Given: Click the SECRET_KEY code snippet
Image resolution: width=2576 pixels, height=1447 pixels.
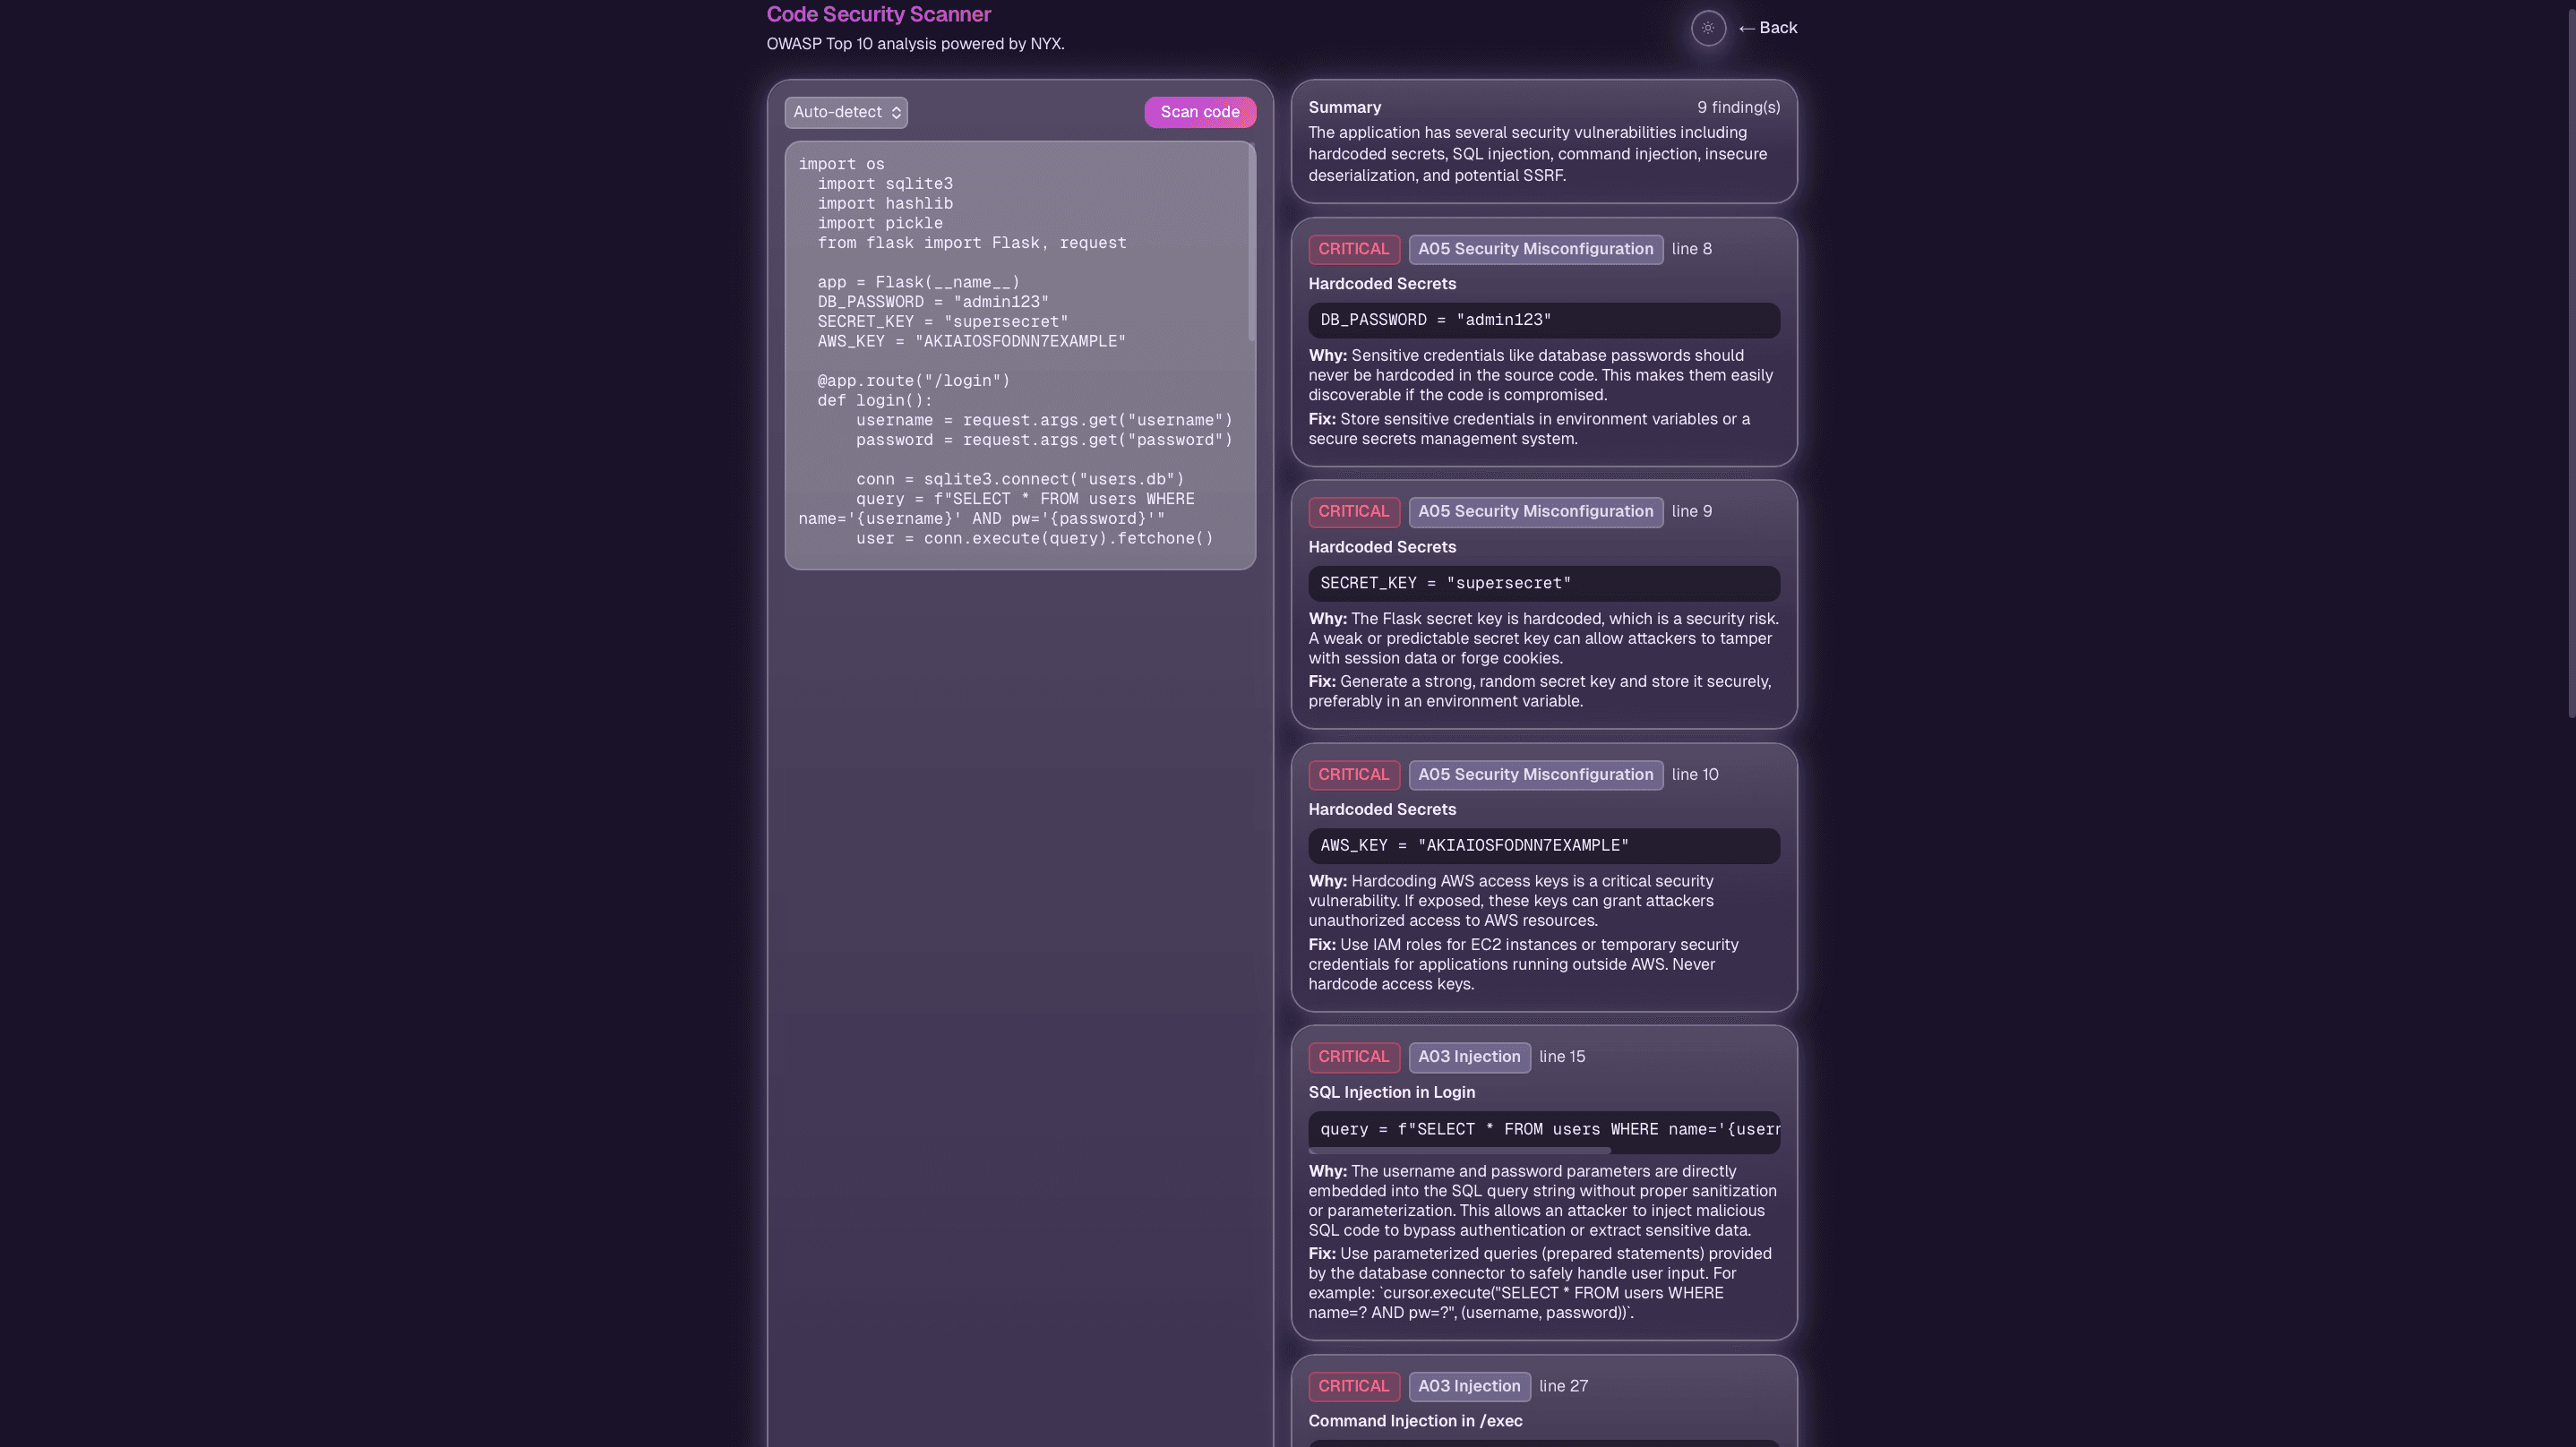Looking at the screenshot, I should [x=1544, y=583].
